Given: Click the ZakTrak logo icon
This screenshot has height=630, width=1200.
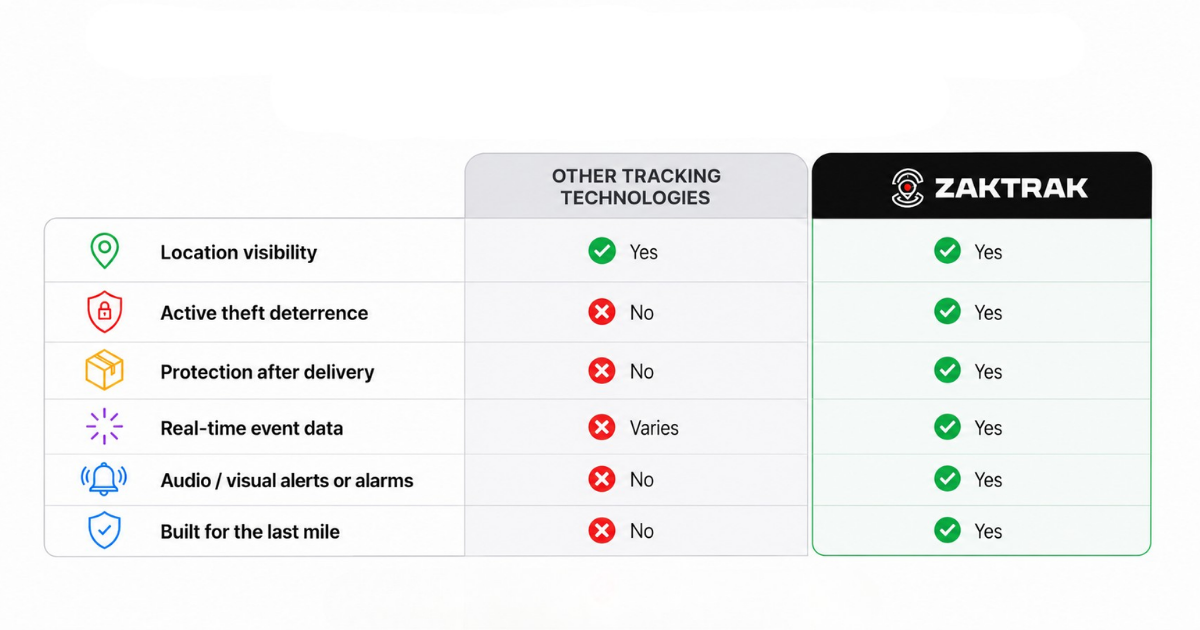Looking at the screenshot, I should pos(907,187).
